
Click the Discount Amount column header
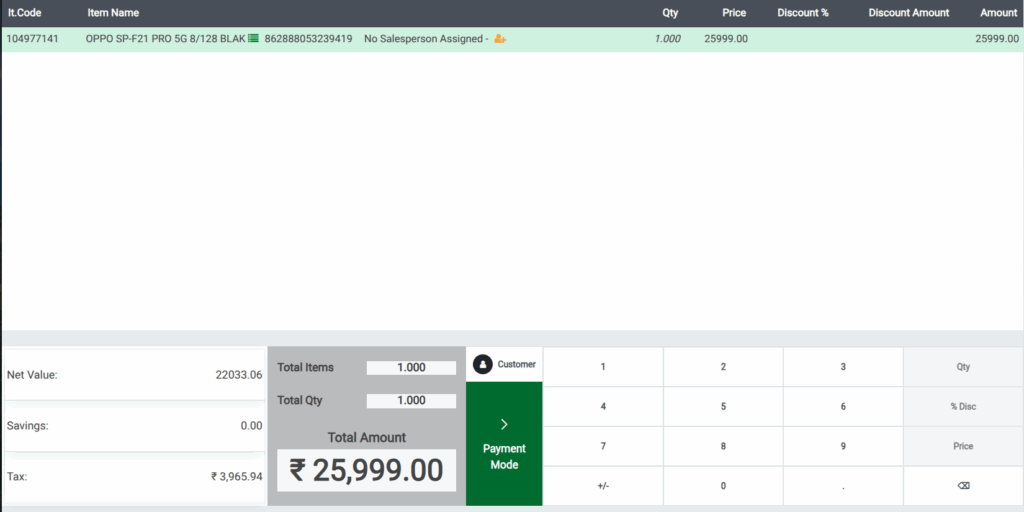tap(908, 12)
